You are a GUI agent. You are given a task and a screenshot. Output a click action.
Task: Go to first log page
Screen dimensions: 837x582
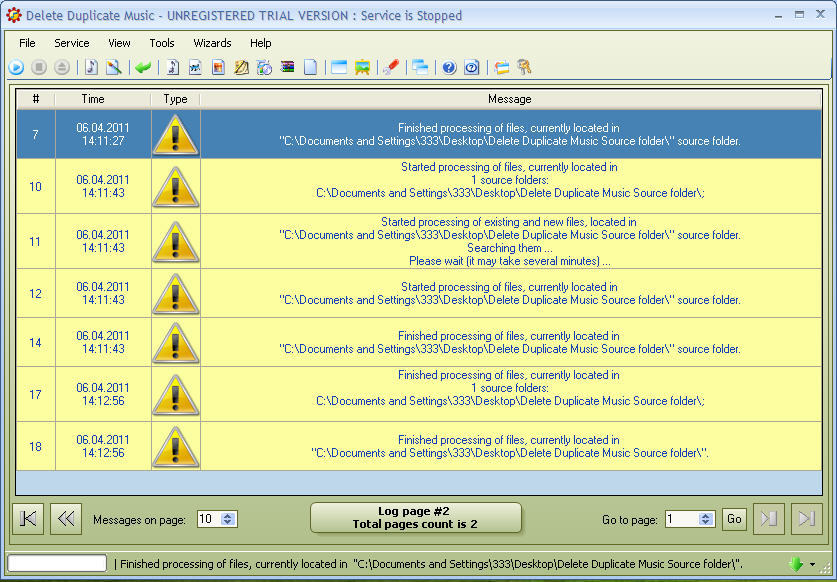(28, 518)
